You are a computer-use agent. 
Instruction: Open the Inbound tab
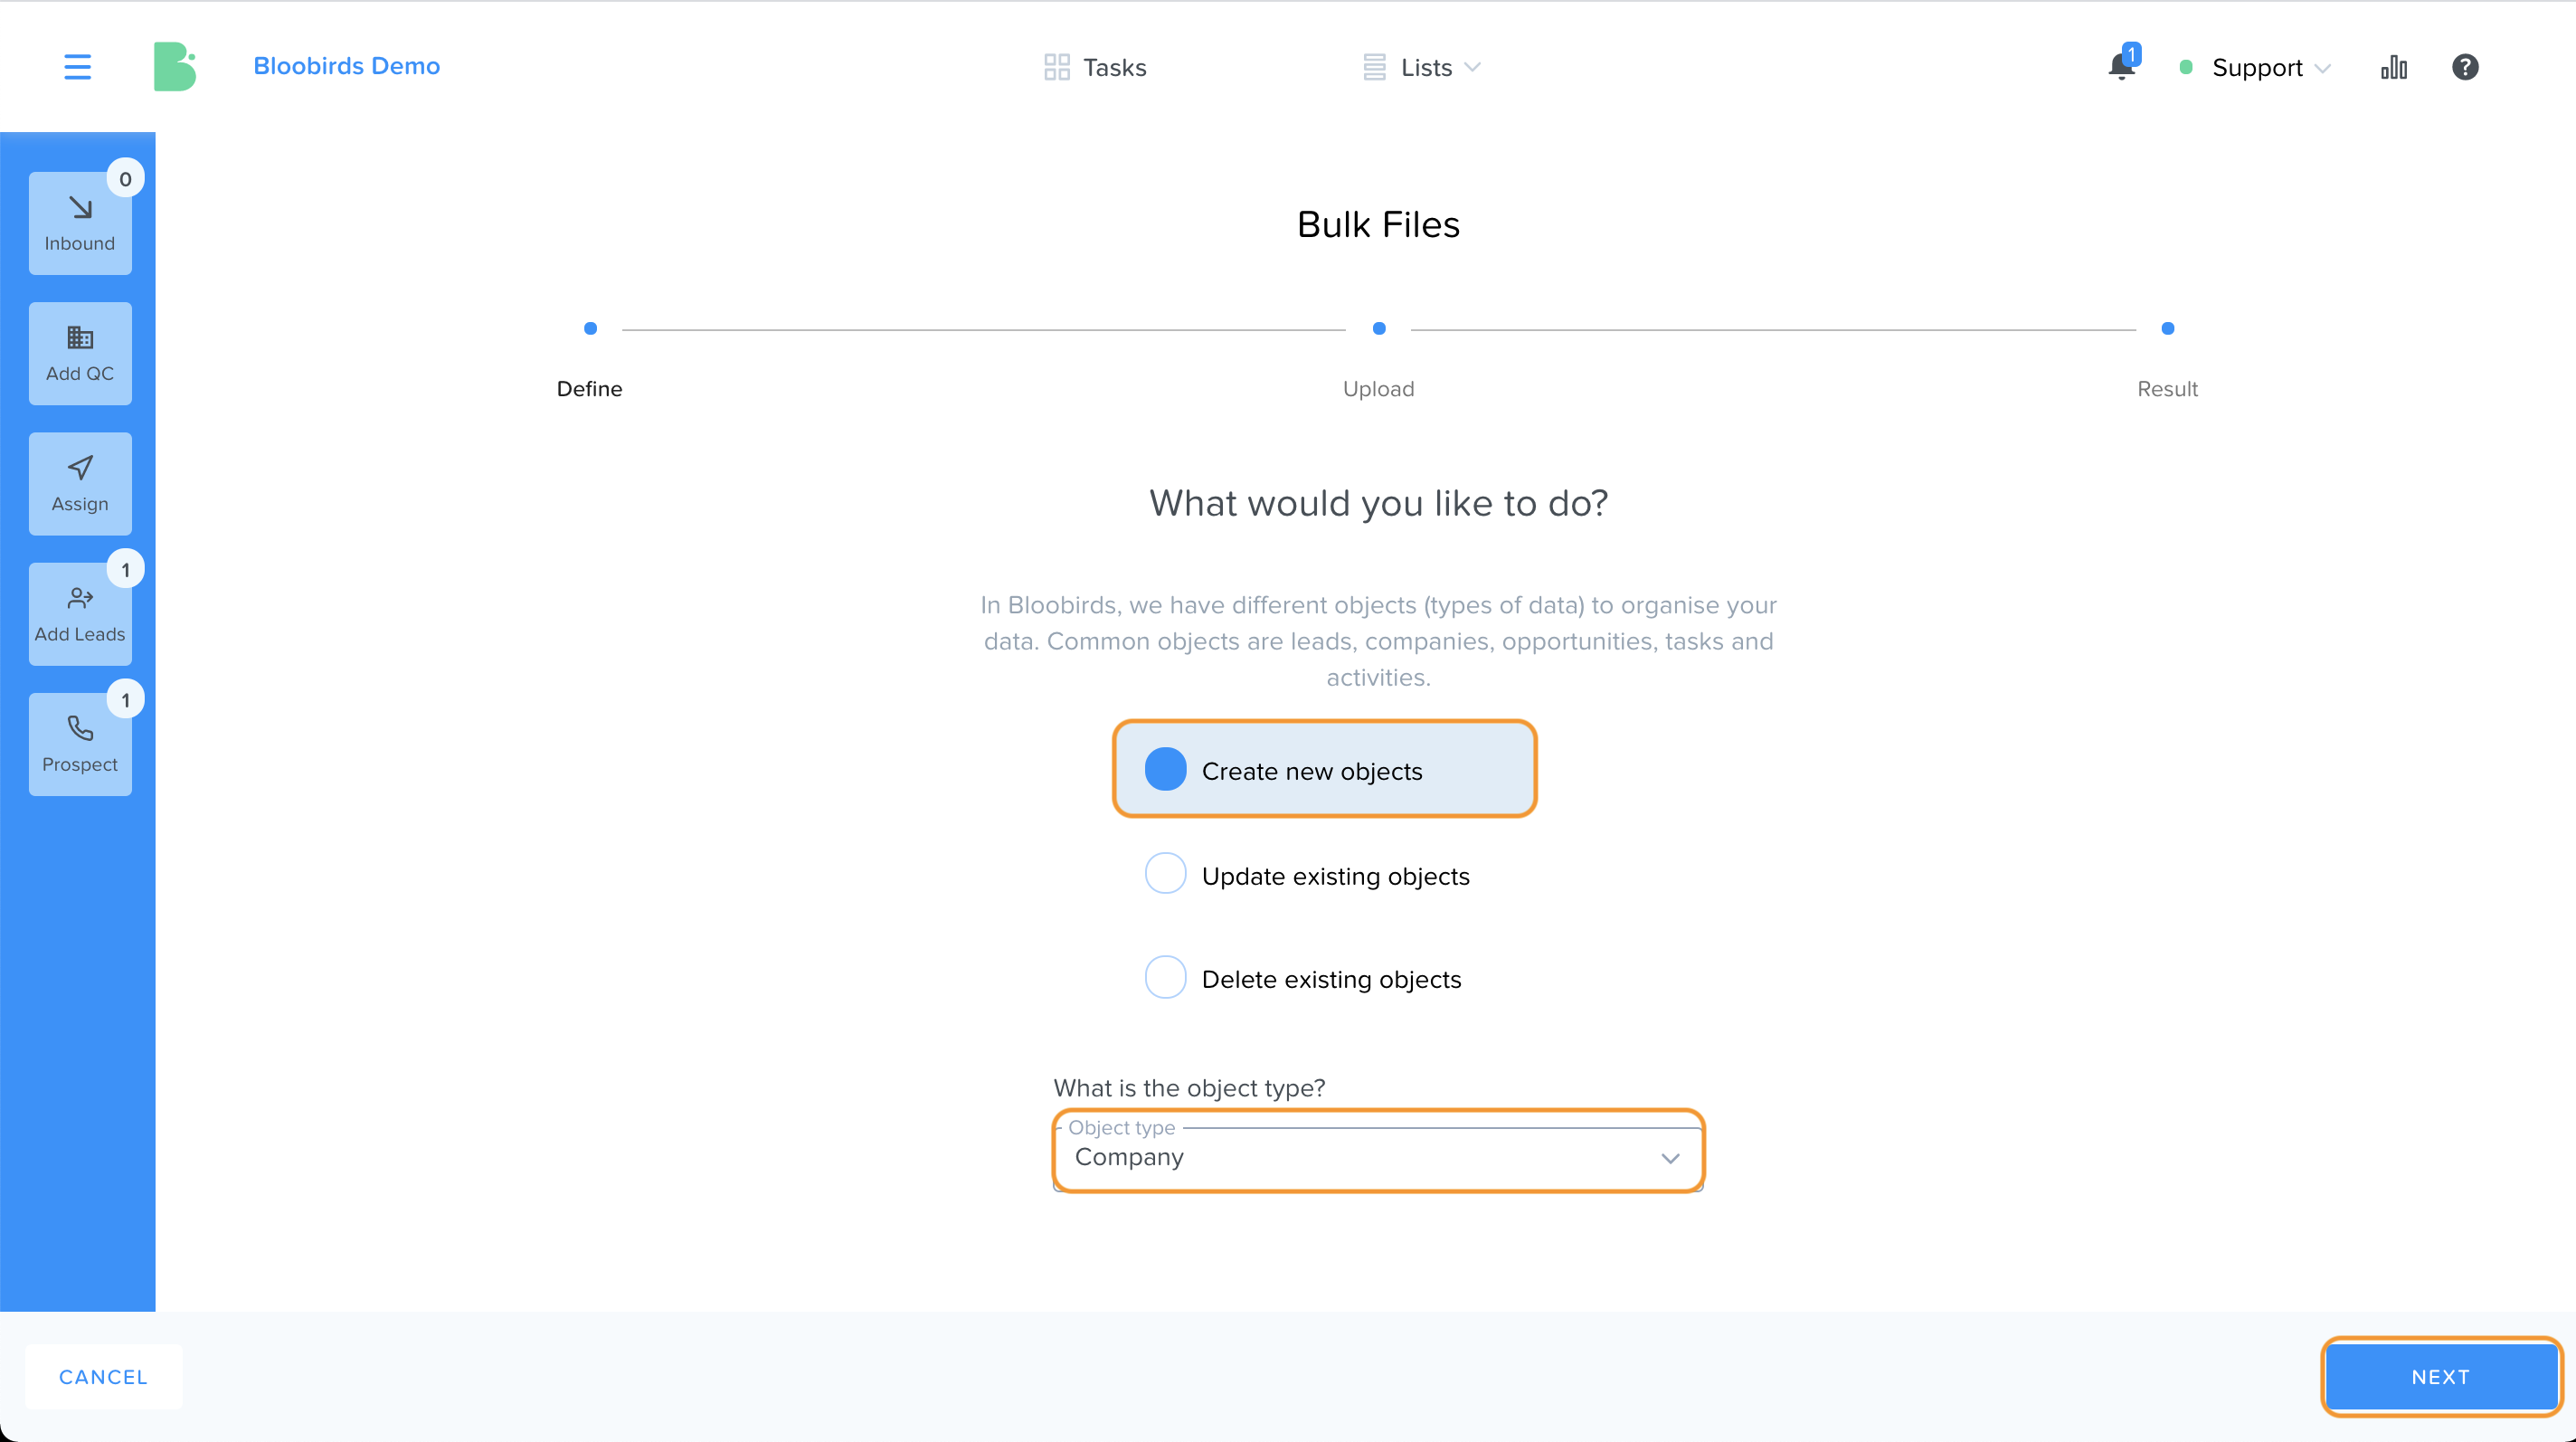(x=80, y=224)
